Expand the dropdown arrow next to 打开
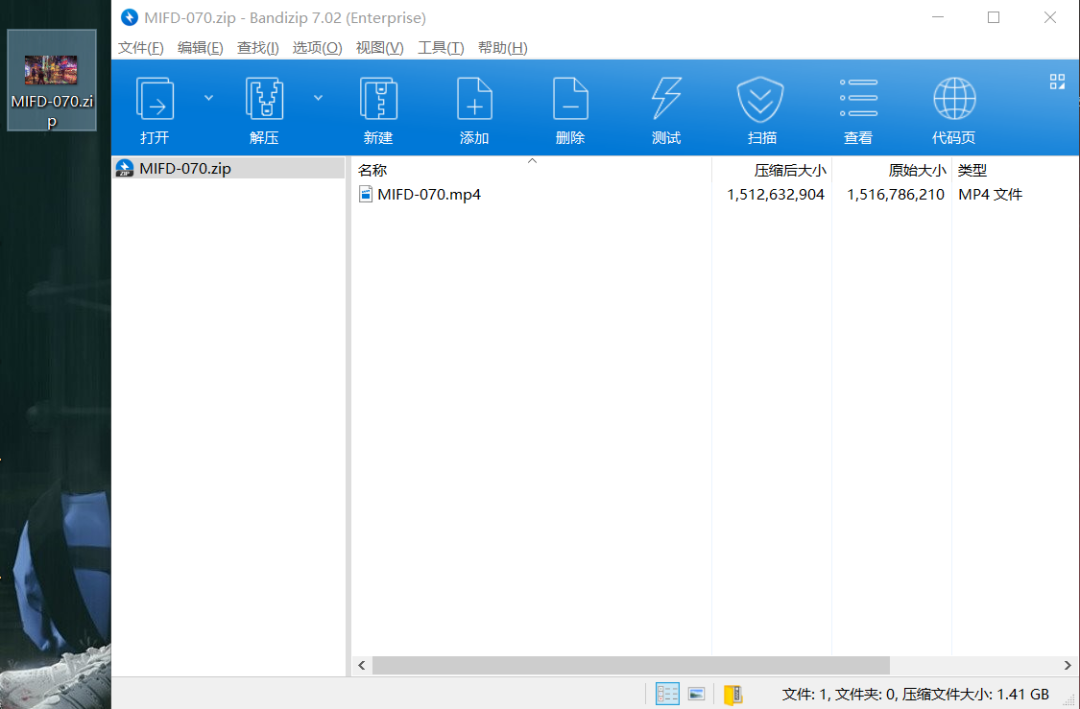This screenshot has height=709, width=1080. click(208, 98)
